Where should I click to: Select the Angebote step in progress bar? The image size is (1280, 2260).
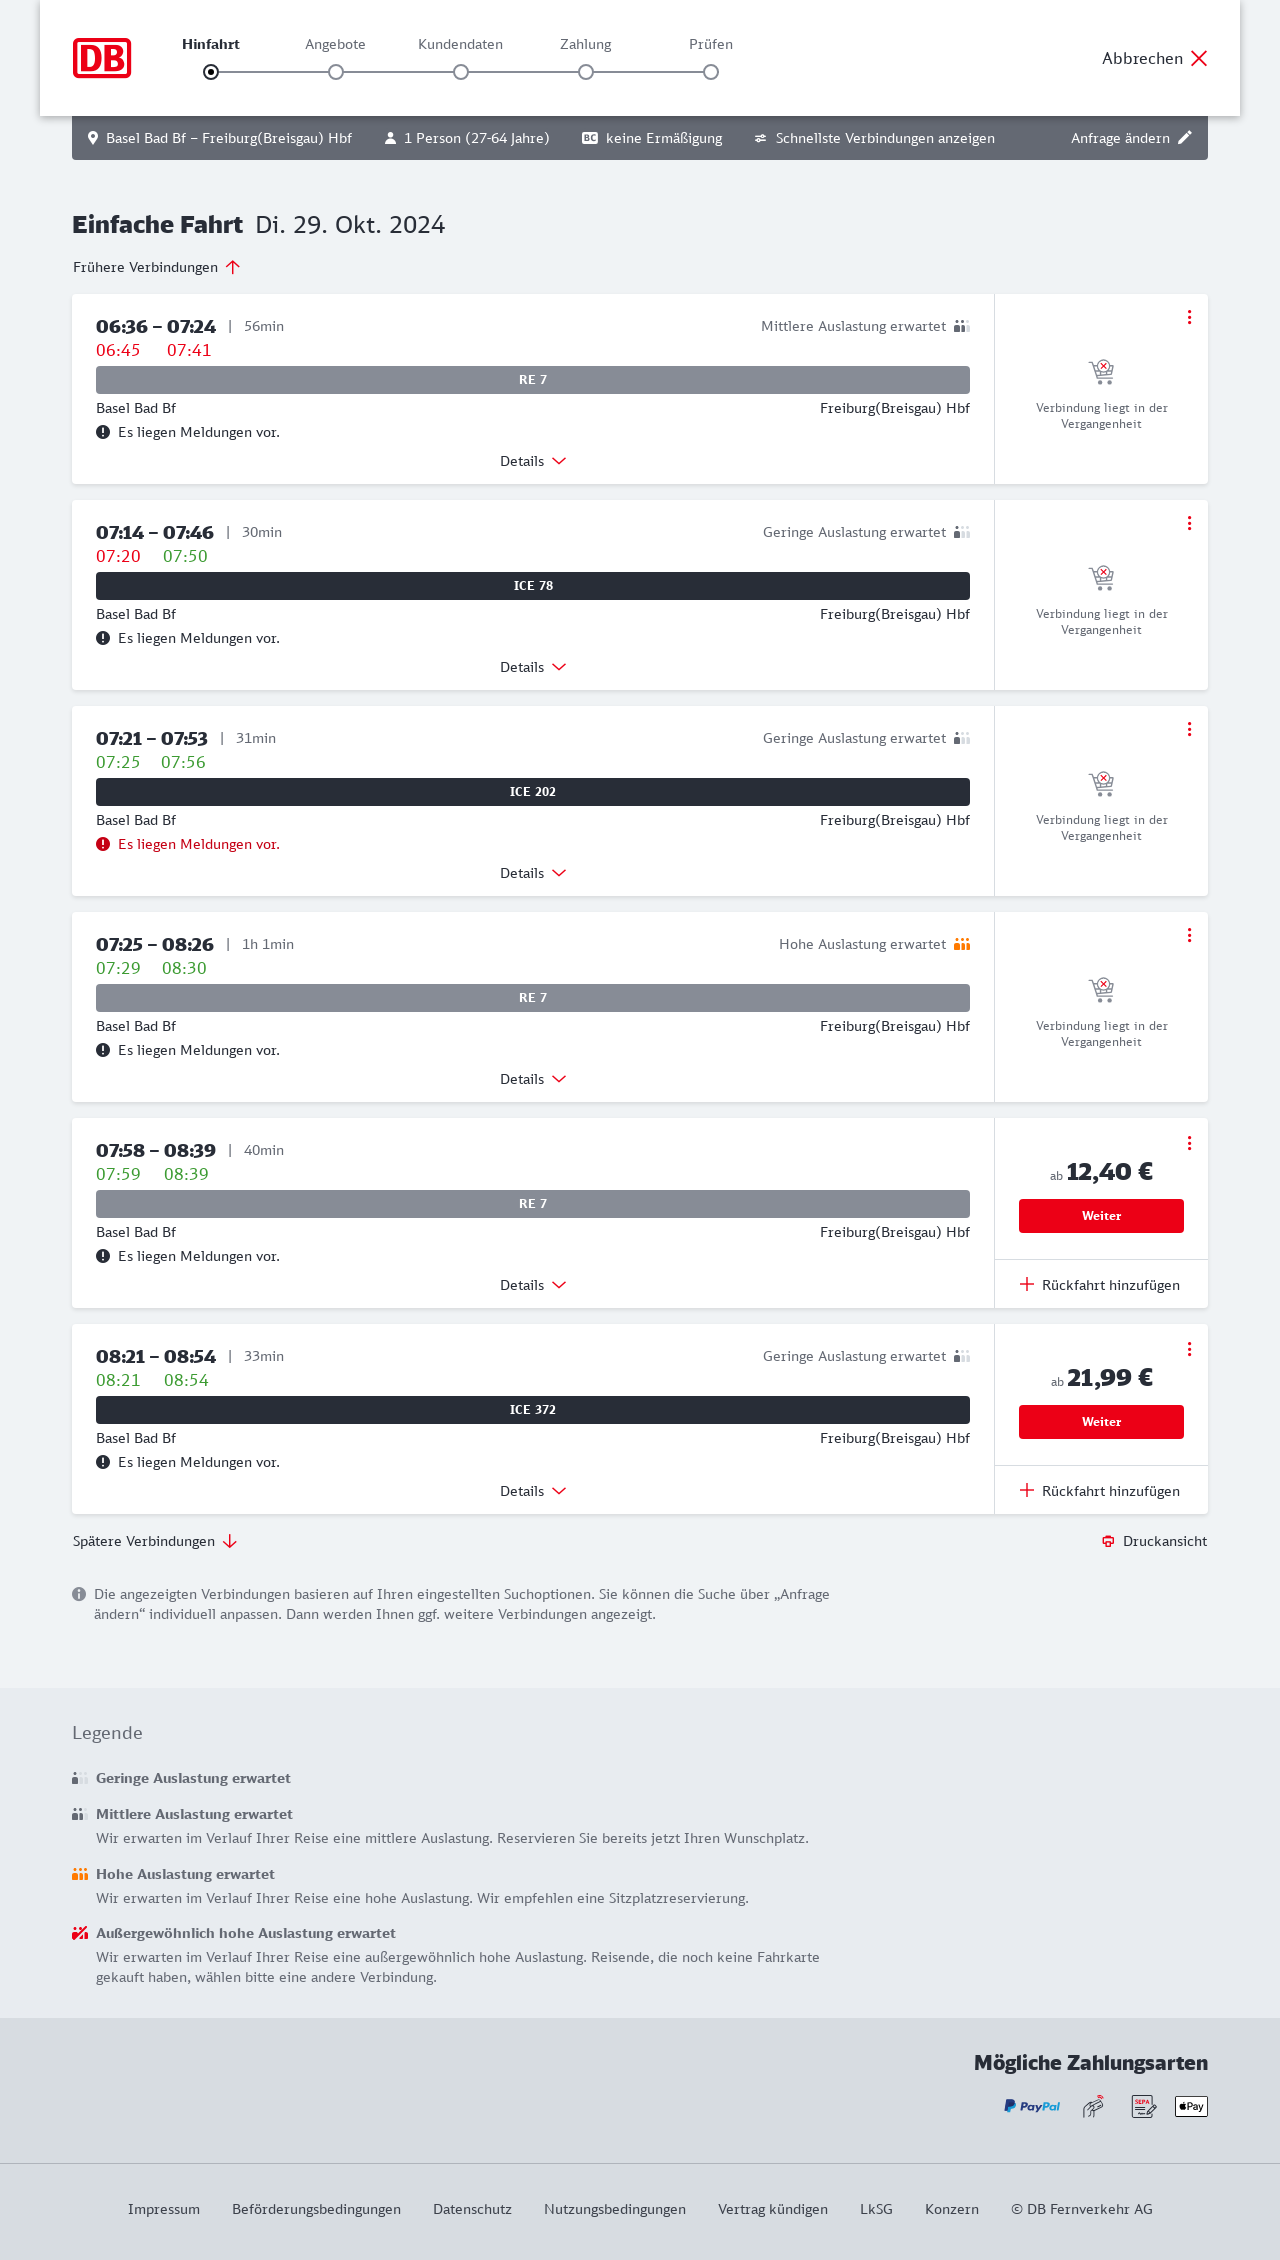point(336,71)
